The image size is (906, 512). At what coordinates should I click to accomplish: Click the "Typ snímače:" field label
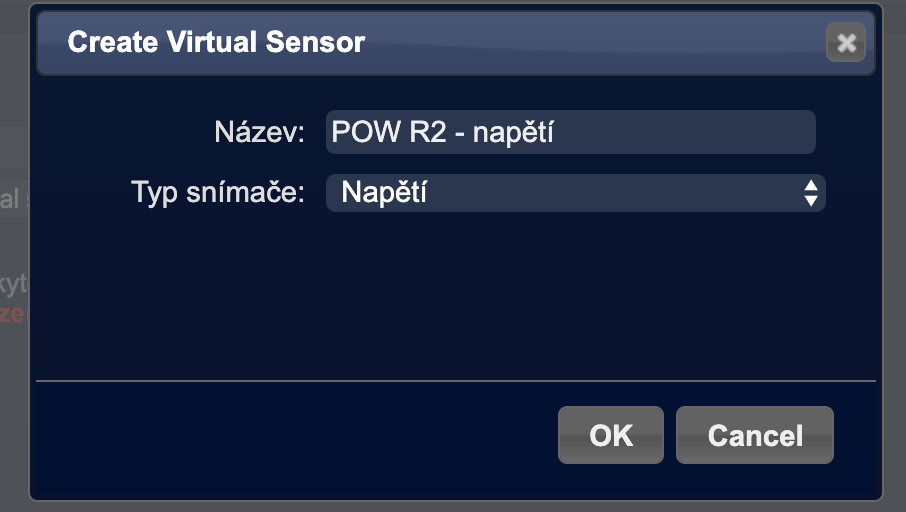[x=217, y=193]
